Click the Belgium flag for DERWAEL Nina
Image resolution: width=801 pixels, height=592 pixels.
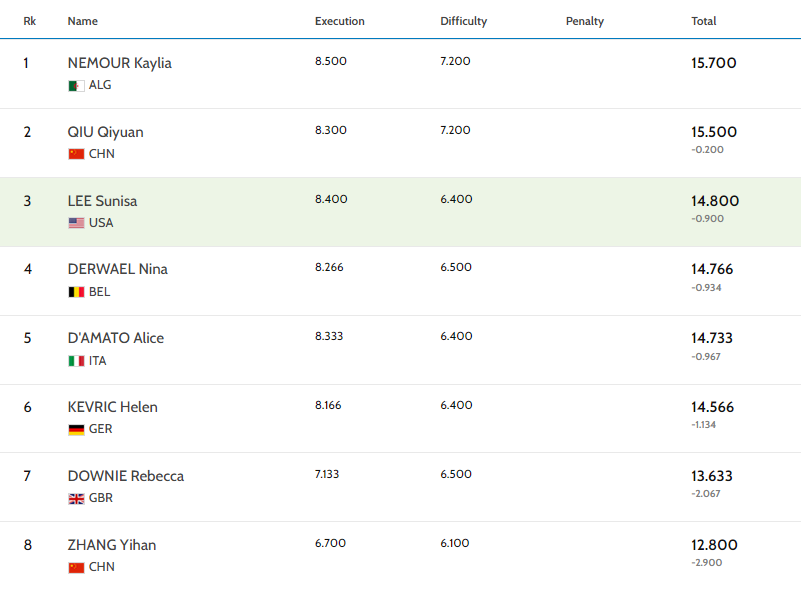click(75, 292)
